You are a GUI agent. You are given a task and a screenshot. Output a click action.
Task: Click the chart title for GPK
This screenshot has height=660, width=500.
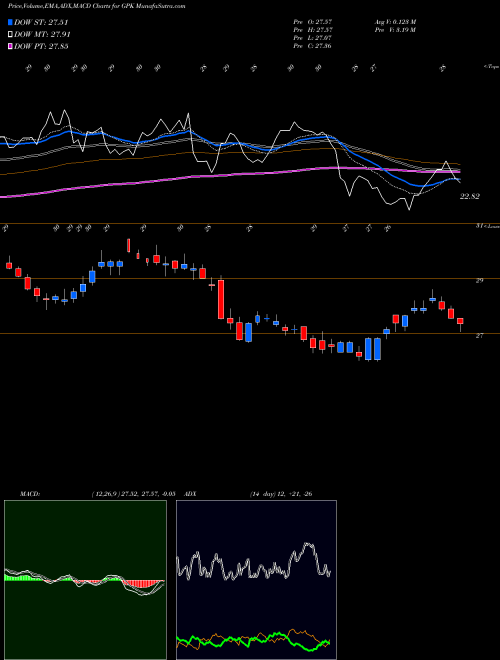[96, 7]
